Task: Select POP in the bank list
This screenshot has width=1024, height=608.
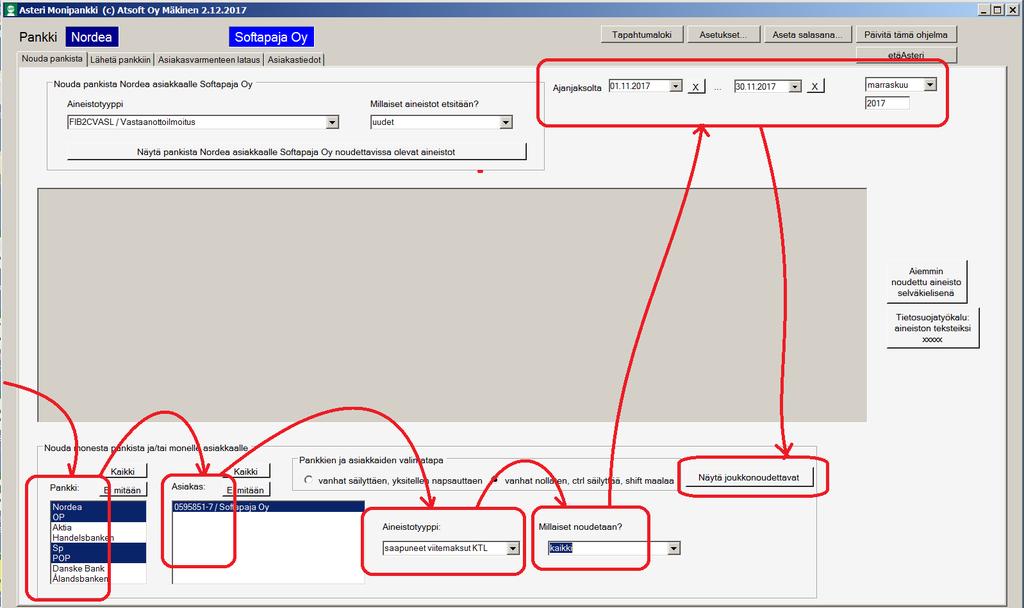Action: pyautogui.click(x=98, y=558)
